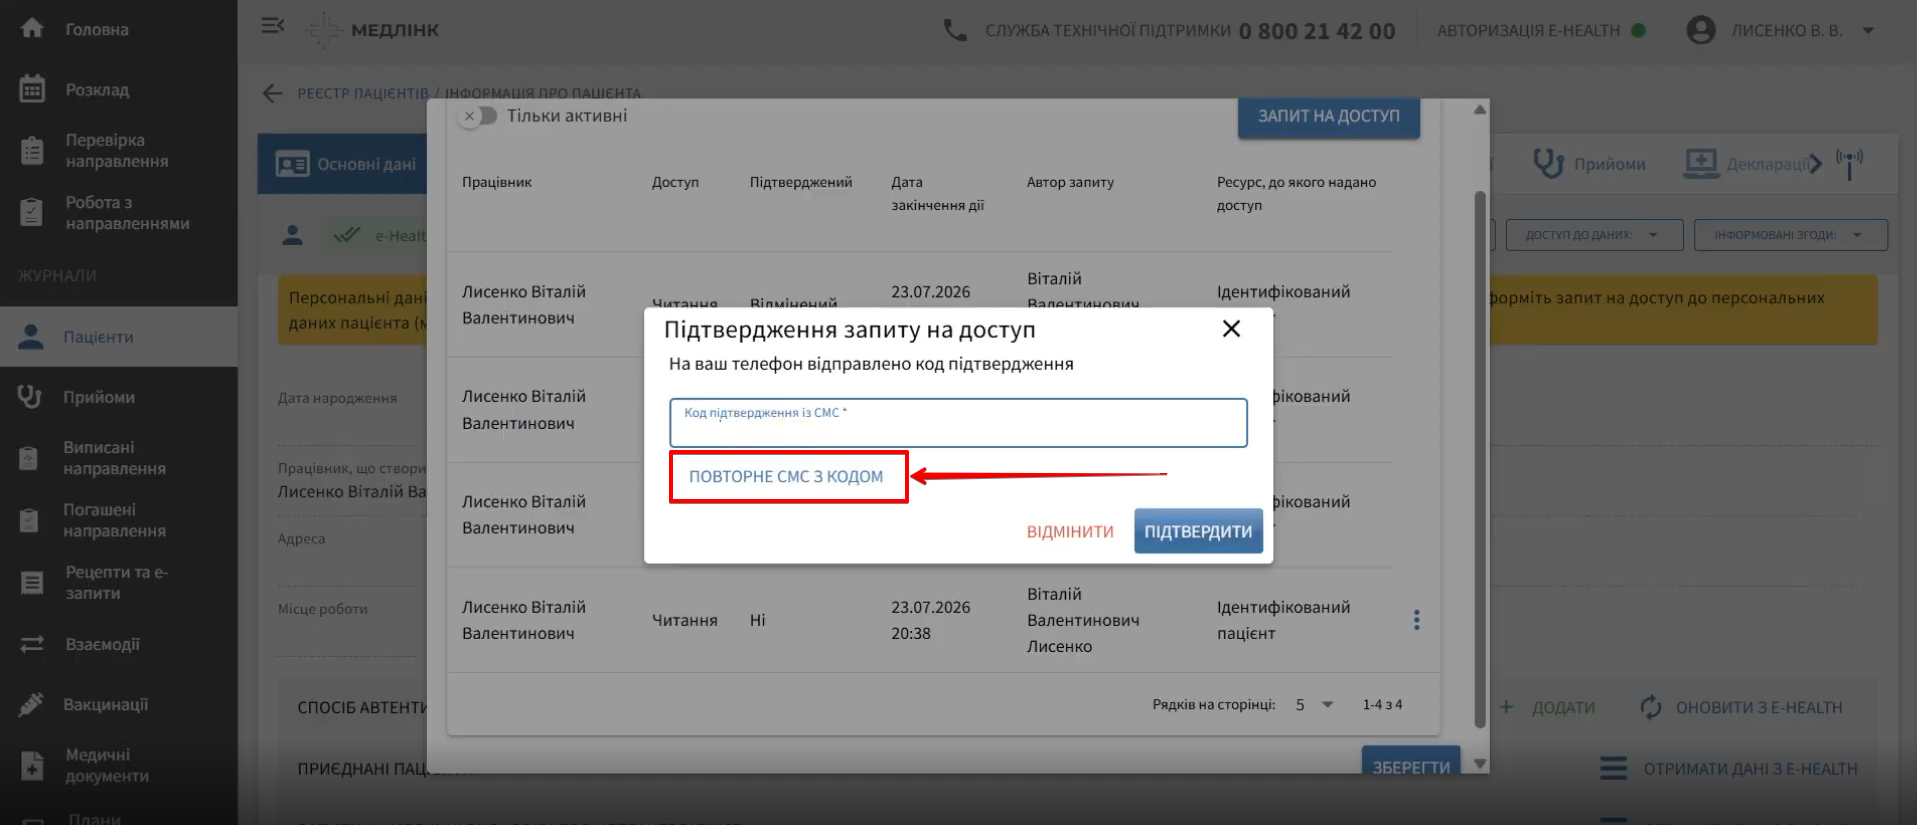
Task: Click the 23.07.2026 20:38 date cell
Action: tap(931, 620)
